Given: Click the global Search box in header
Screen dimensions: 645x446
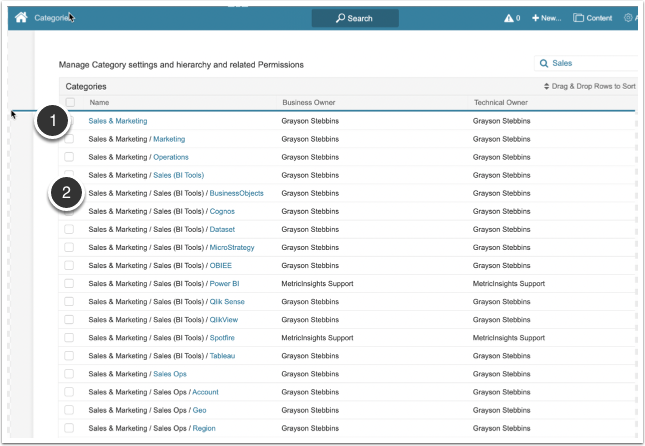Looking at the screenshot, I should [x=354, y=18].
